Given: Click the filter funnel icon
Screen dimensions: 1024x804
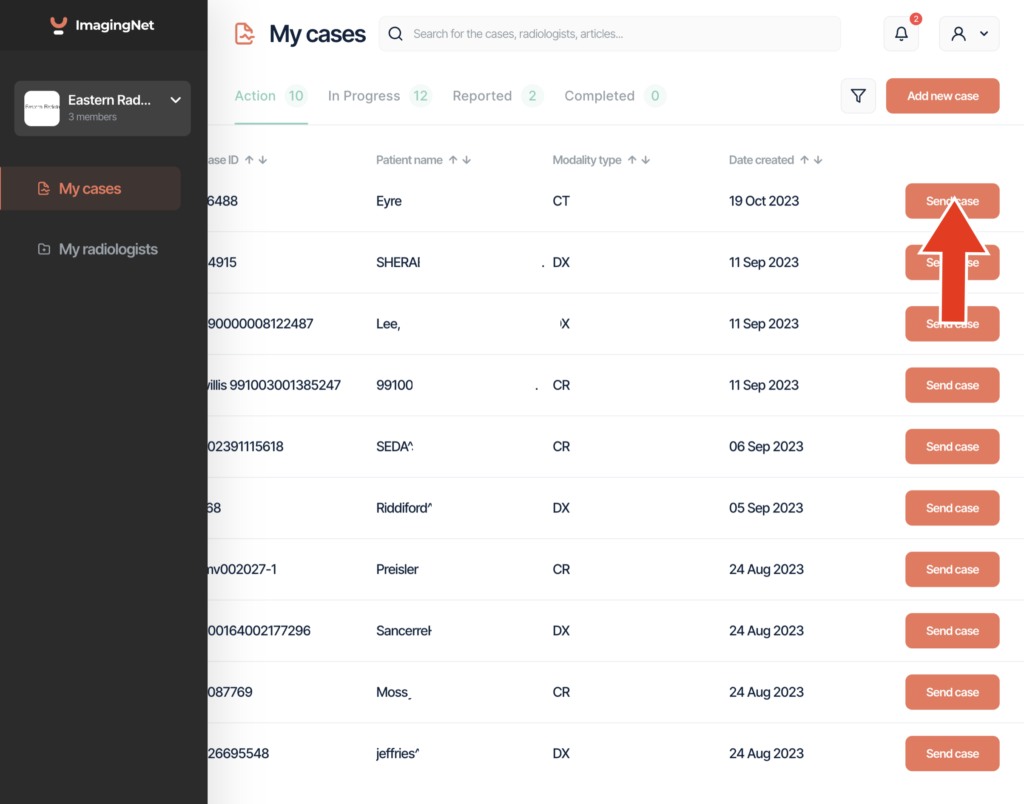Looking at the screenshot, I should point(858,96).
